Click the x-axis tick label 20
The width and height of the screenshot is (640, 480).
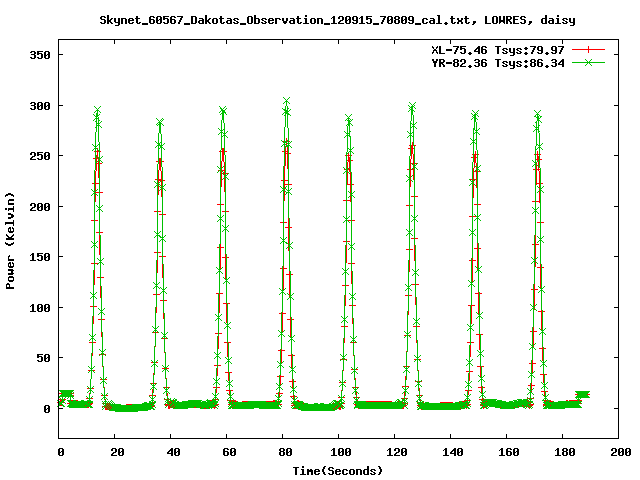point(117,452)
